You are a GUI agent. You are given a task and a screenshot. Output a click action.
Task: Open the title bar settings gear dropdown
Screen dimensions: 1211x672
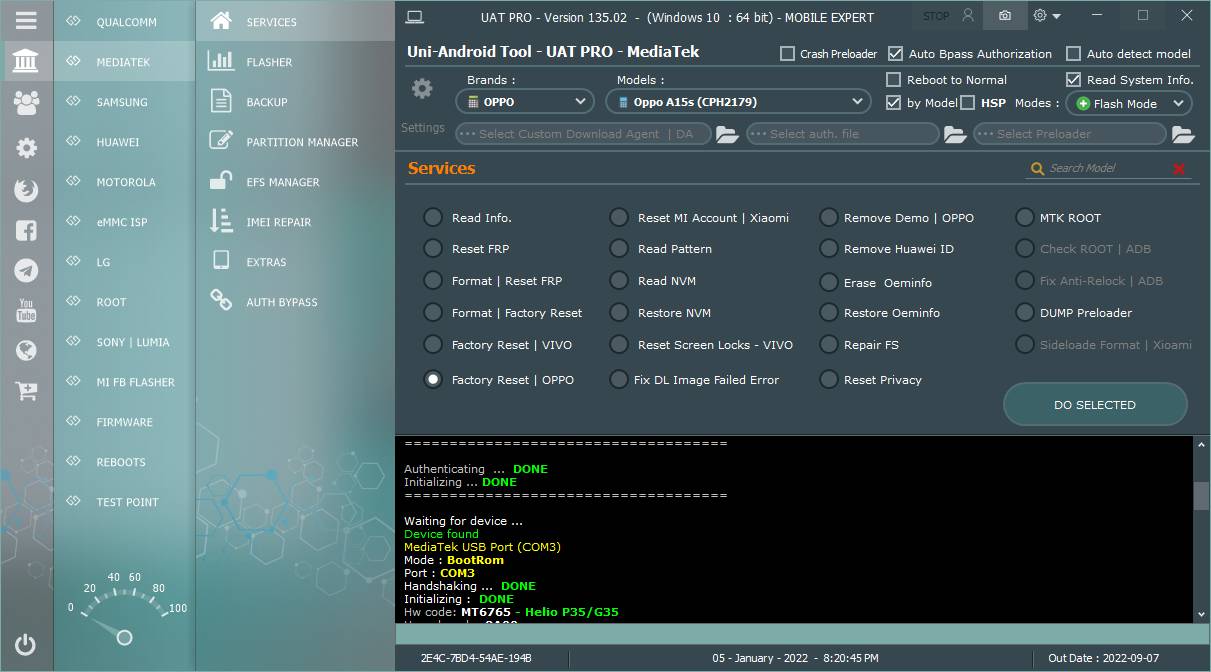(x=1047, y=16)
